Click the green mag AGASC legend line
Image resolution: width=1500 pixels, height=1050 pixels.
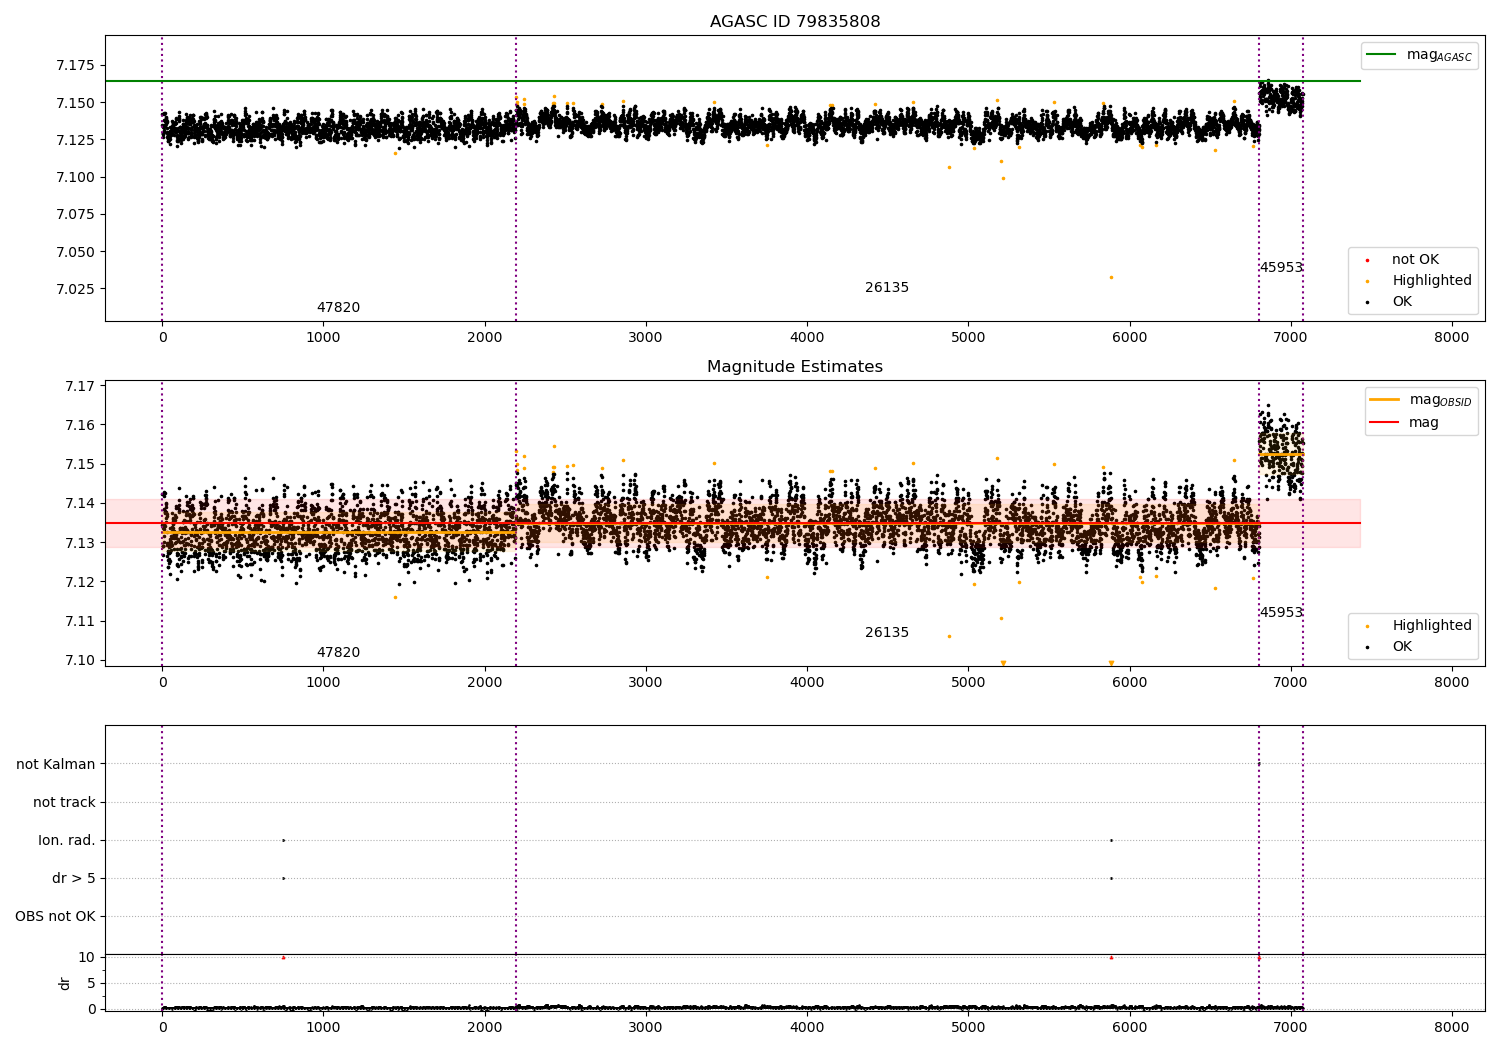tap(1382, 55)
